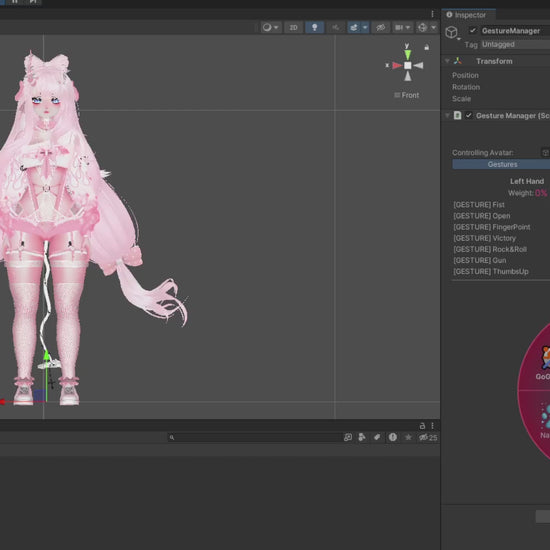Click the Project panel search field
The height and width of the screenshot is (550, 550).
coord(255,437)
